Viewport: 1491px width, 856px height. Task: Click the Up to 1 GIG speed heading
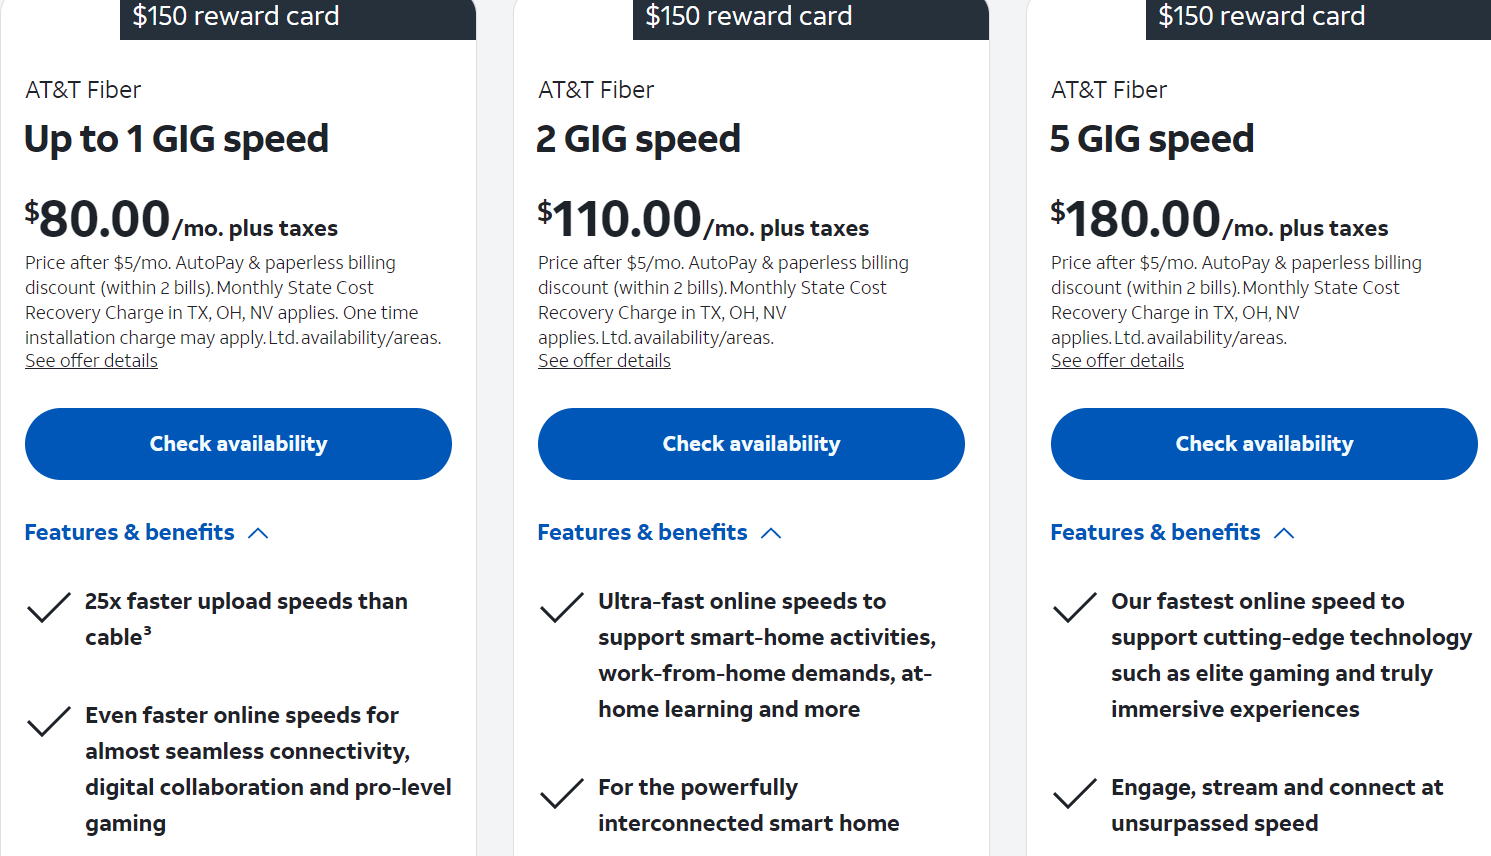[x=176, y=139]
